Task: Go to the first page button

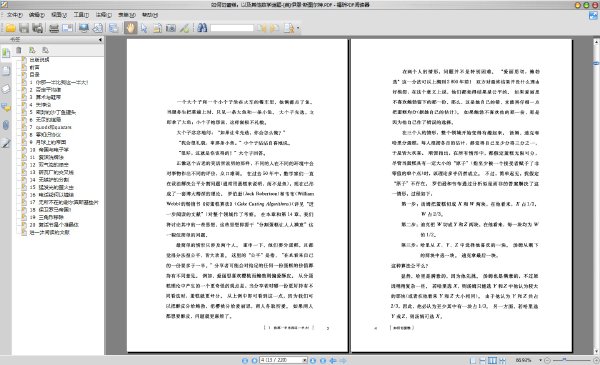Action: (x=245, y=360)
